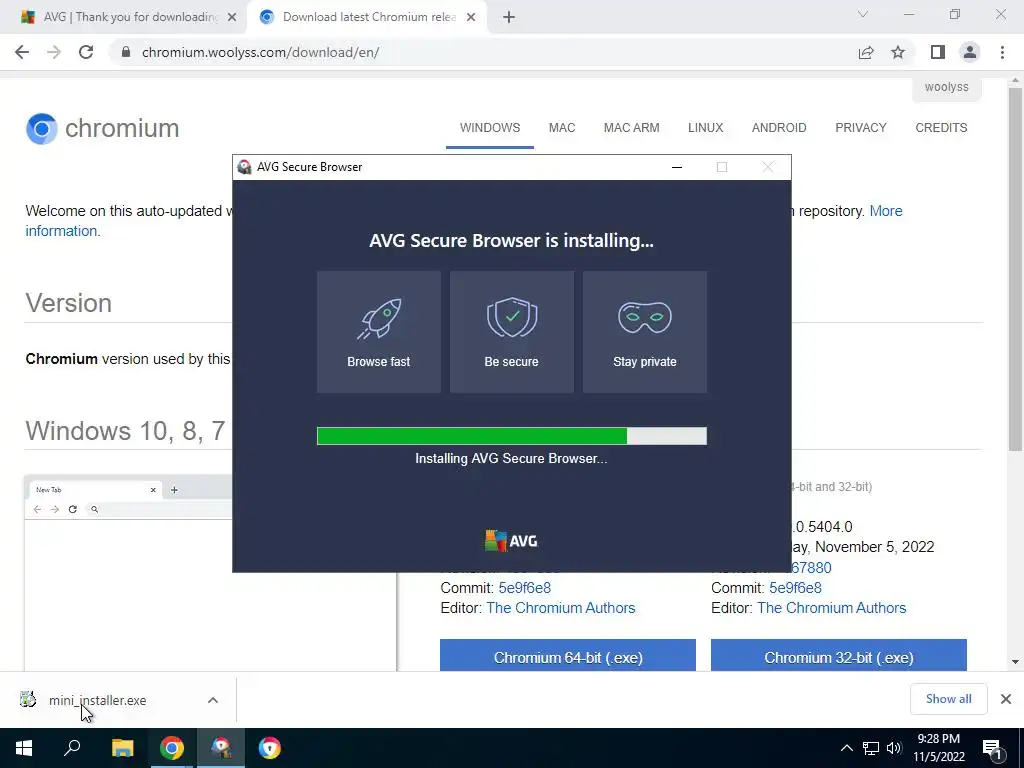Click the volume speaker tray icon
Screen dimensions: 1024x768
click(x=893, y=748)
